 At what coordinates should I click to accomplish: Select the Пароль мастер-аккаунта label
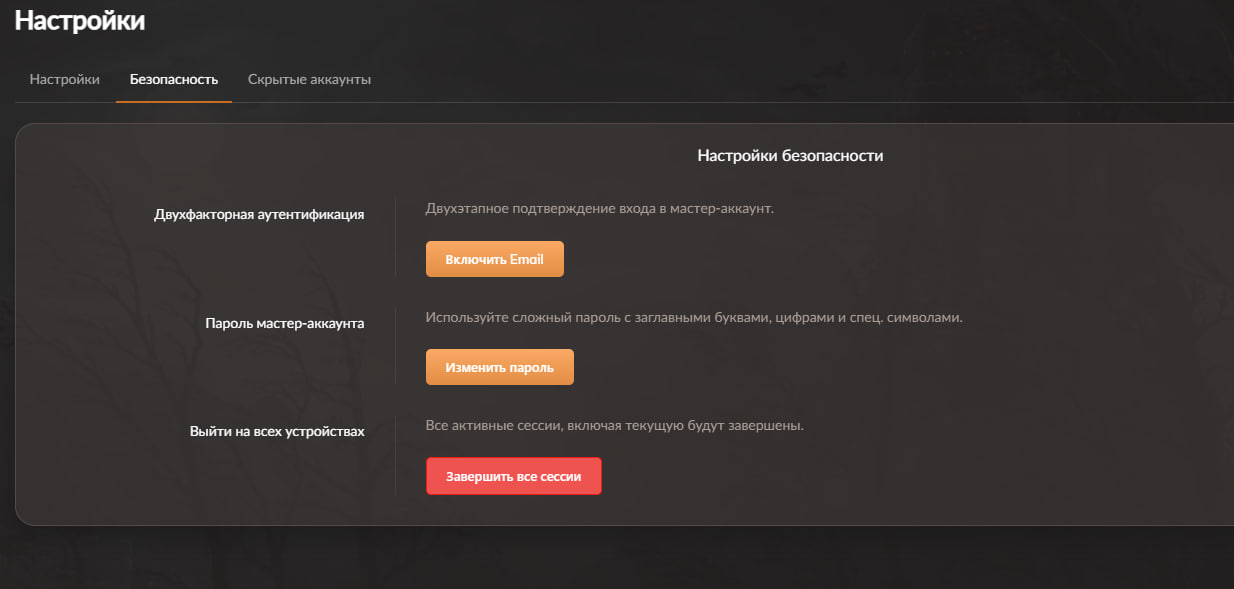pyautogui.click(x=285, y=323)
